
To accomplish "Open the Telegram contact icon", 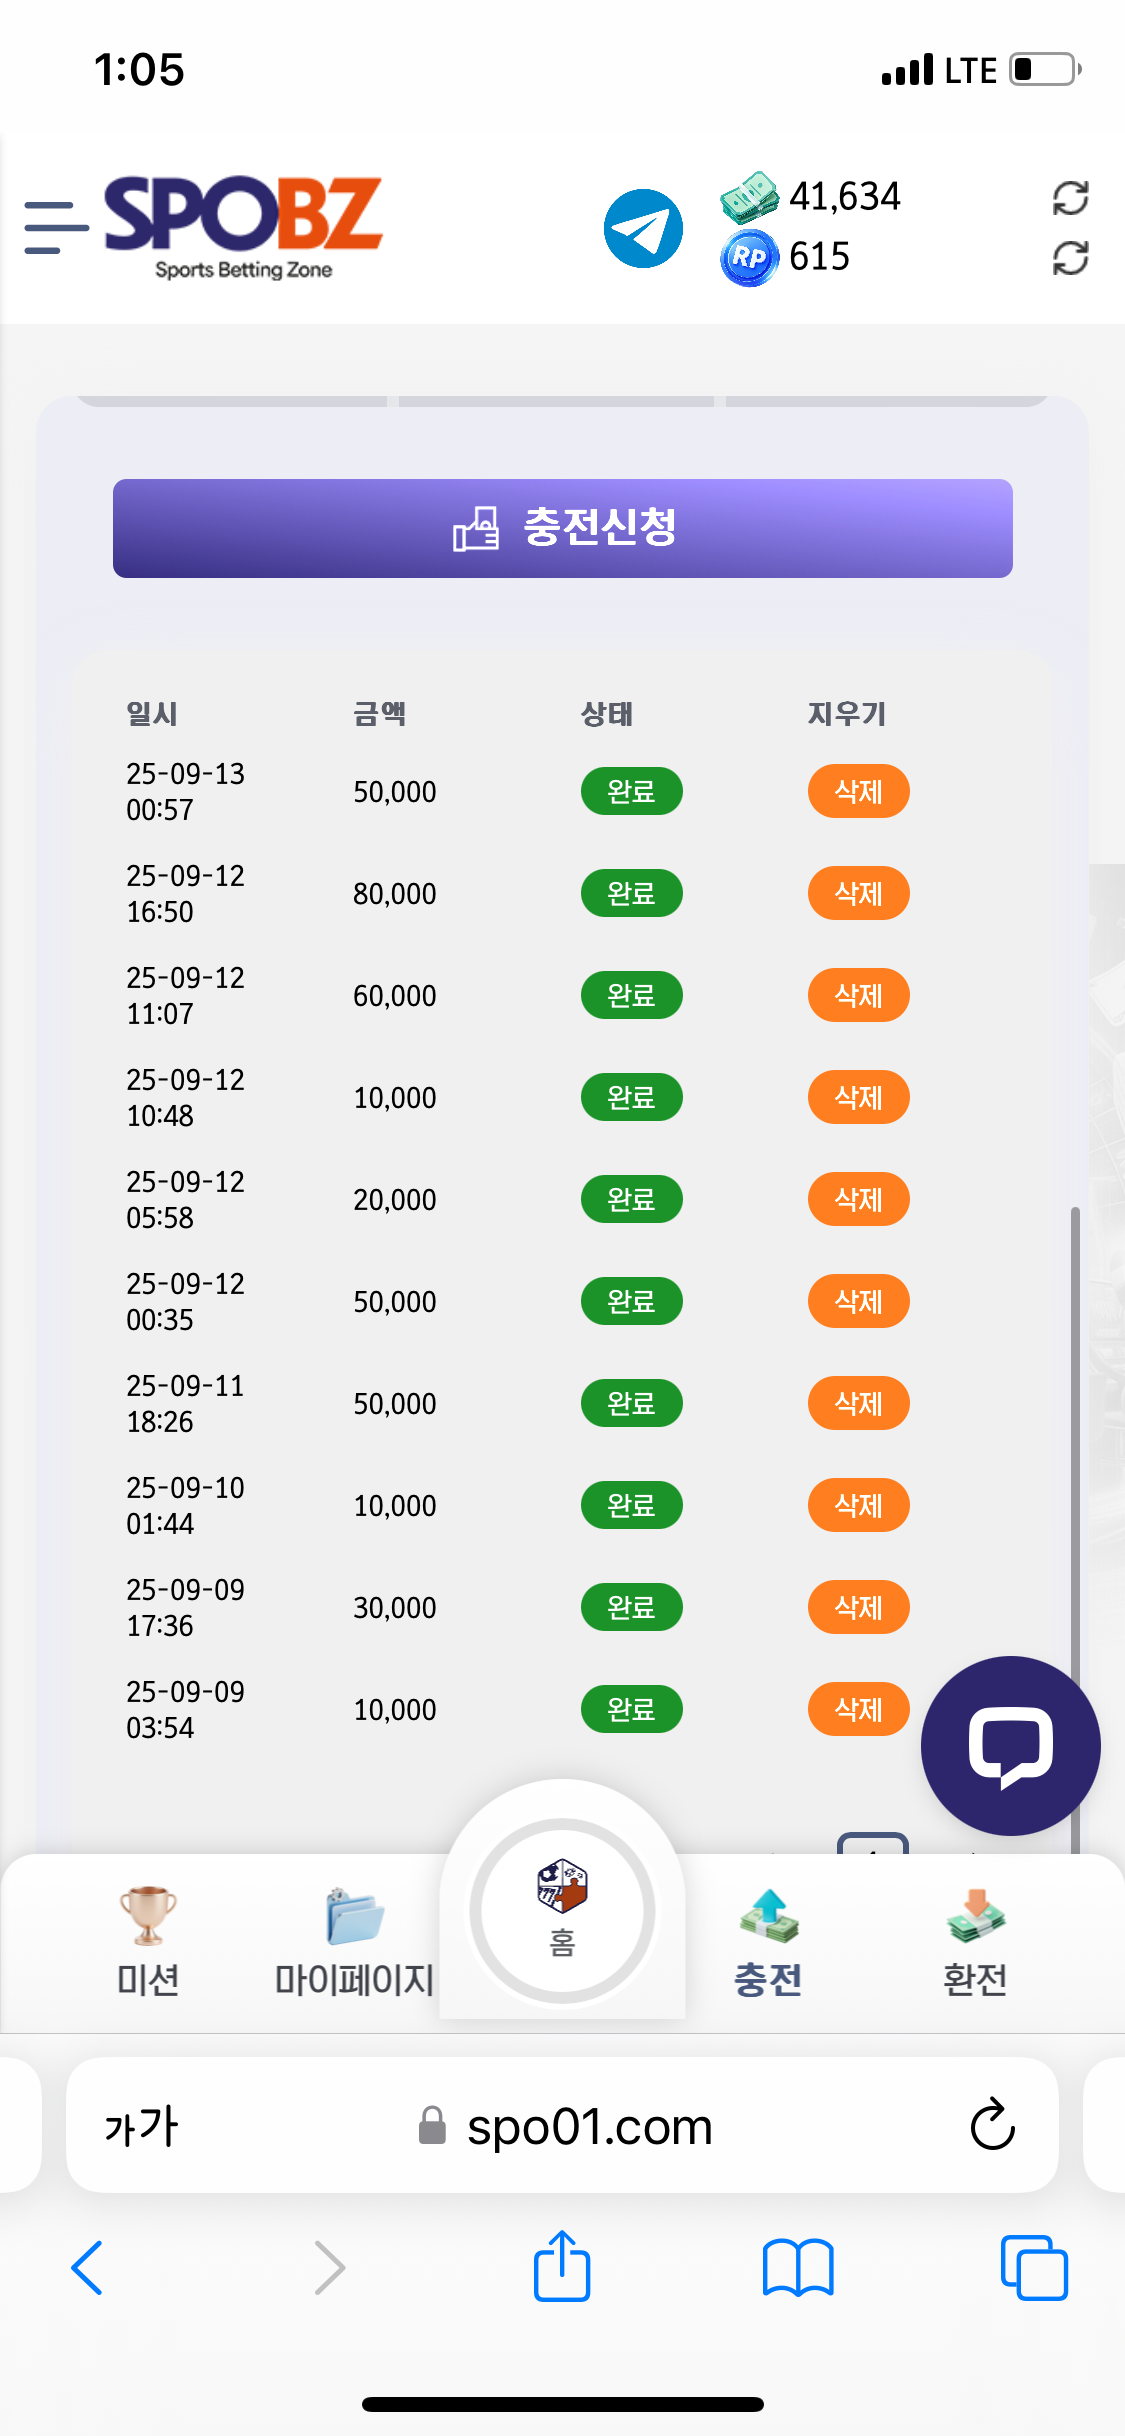I will click(x=643, y=228).
